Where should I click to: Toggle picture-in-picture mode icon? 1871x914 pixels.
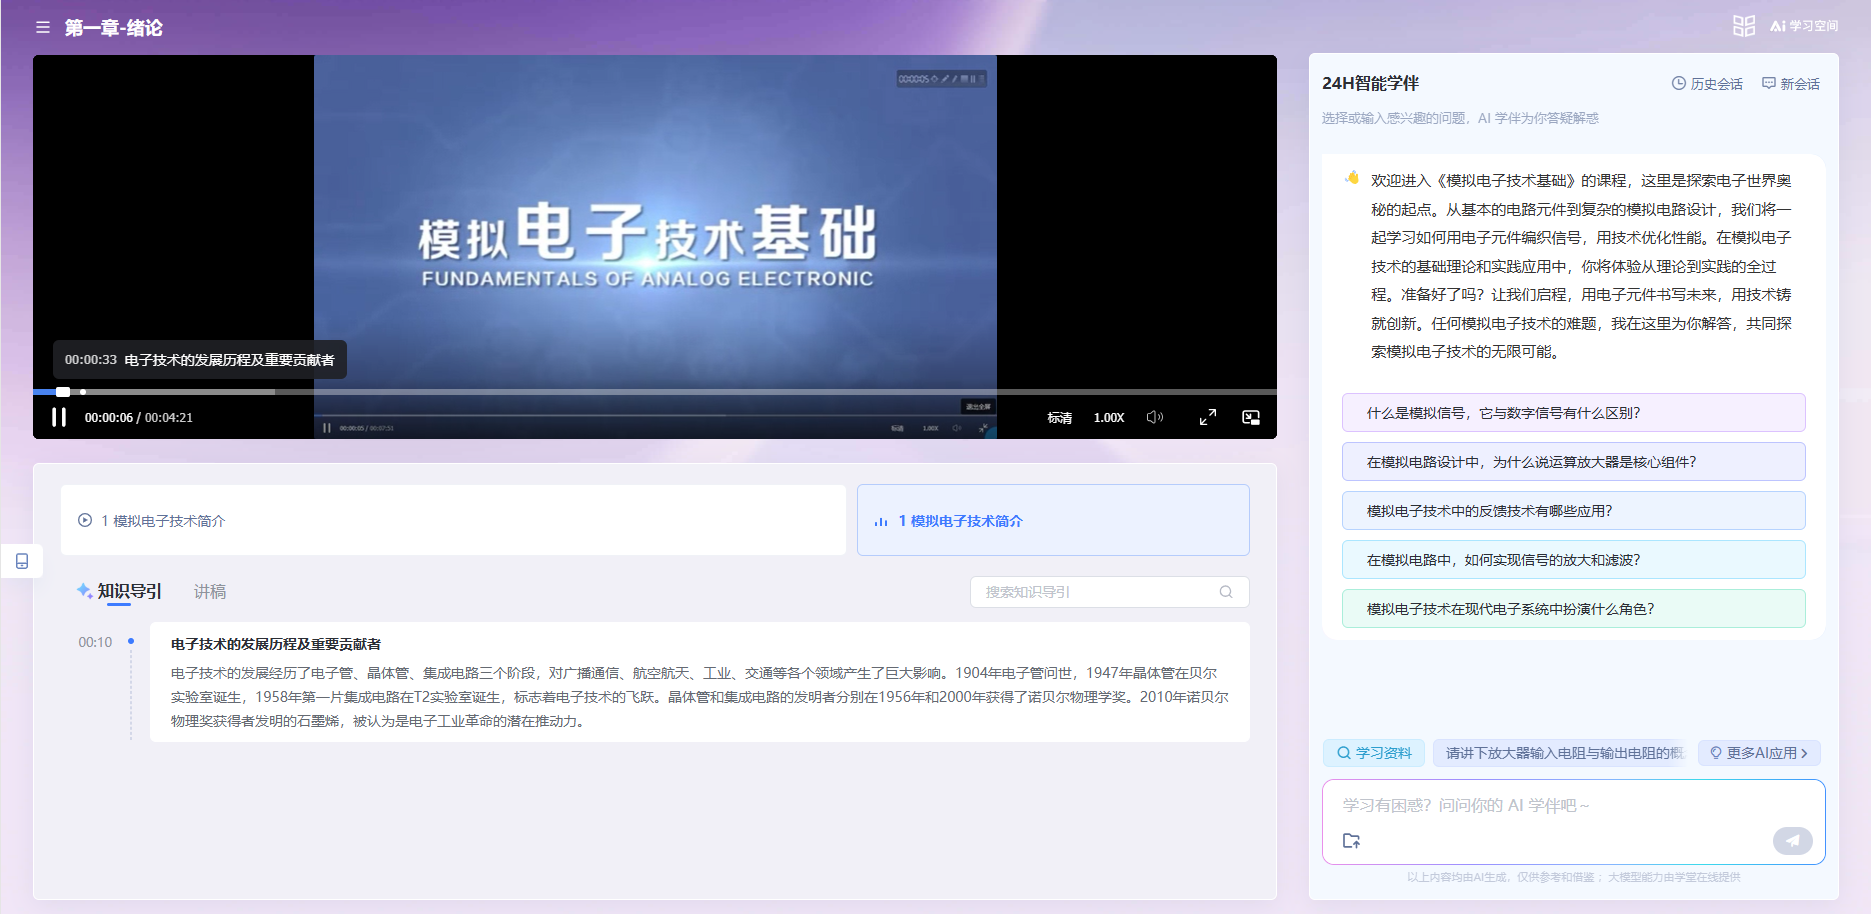[x=1250, y=417]
